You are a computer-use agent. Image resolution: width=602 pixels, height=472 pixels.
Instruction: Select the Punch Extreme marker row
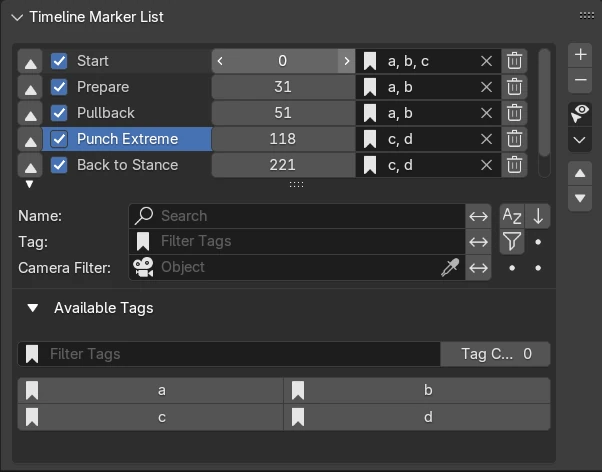coord(127,139)
